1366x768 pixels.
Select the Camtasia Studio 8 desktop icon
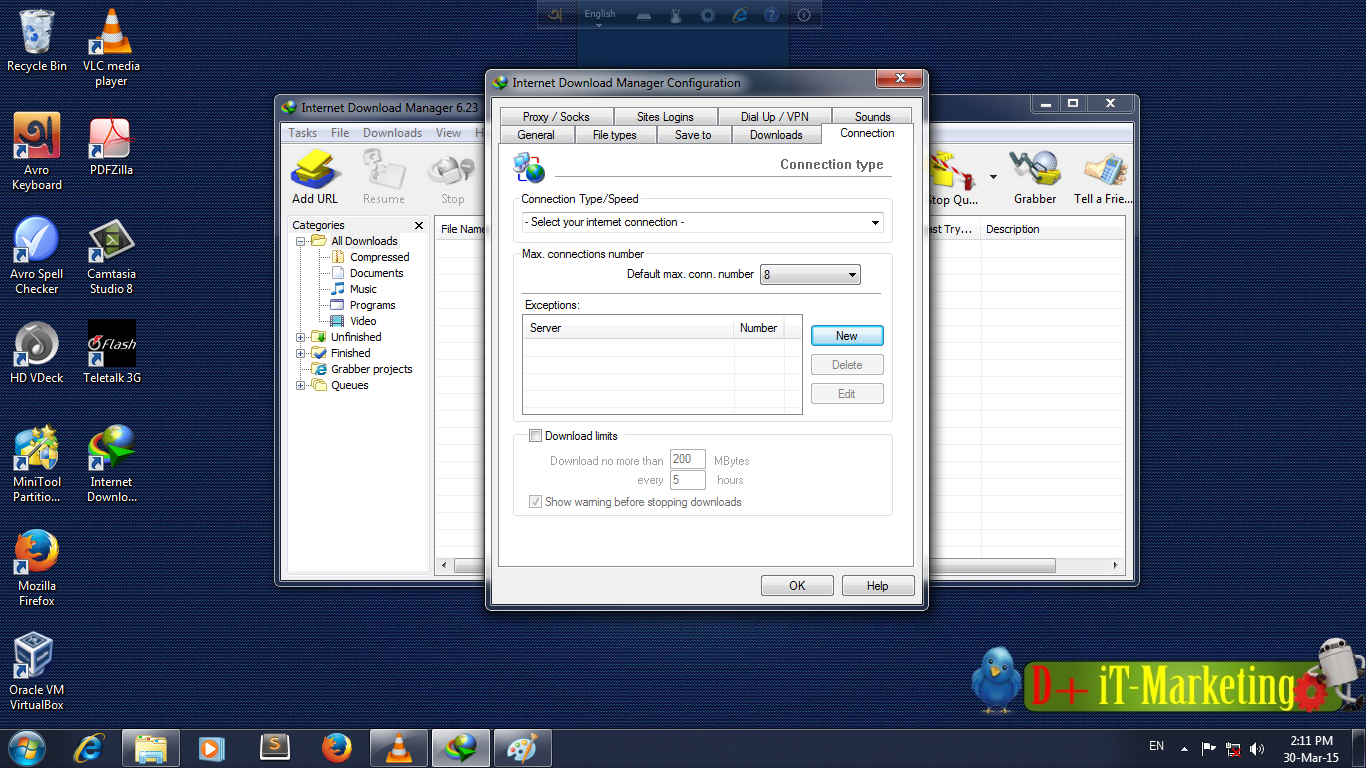coord(111,256)
